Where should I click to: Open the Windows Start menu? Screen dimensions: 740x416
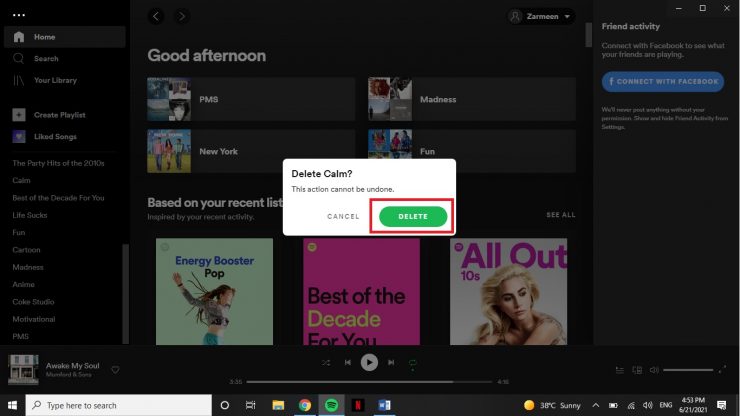[12, 405]
